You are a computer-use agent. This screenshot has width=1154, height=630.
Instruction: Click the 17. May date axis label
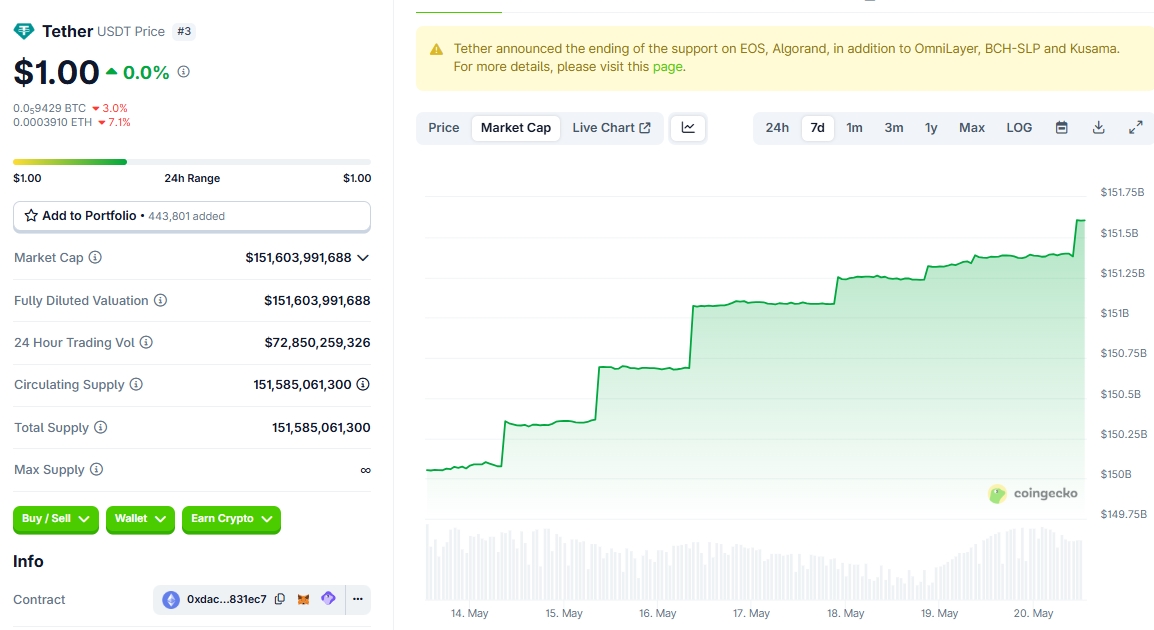751,613
